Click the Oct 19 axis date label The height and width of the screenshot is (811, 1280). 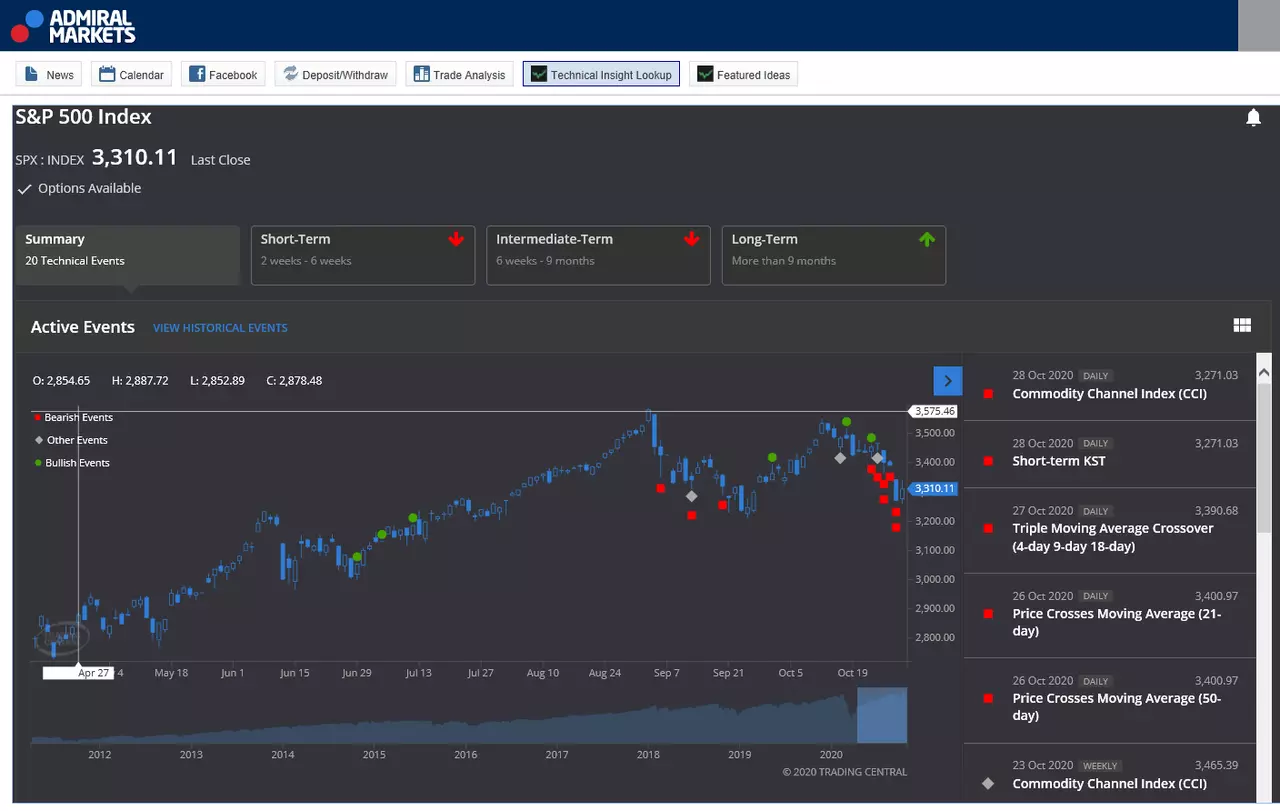pyautogui.click(x=853, y=673)
